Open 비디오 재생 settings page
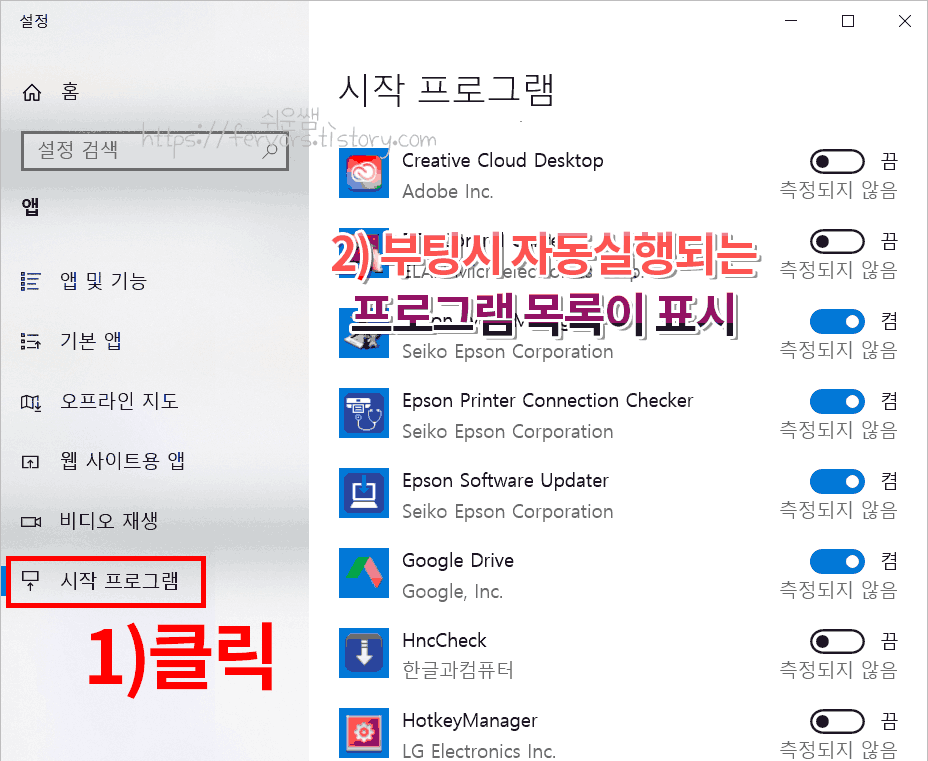The height and width of the screenshot is (761, 928). pos(89,521)
